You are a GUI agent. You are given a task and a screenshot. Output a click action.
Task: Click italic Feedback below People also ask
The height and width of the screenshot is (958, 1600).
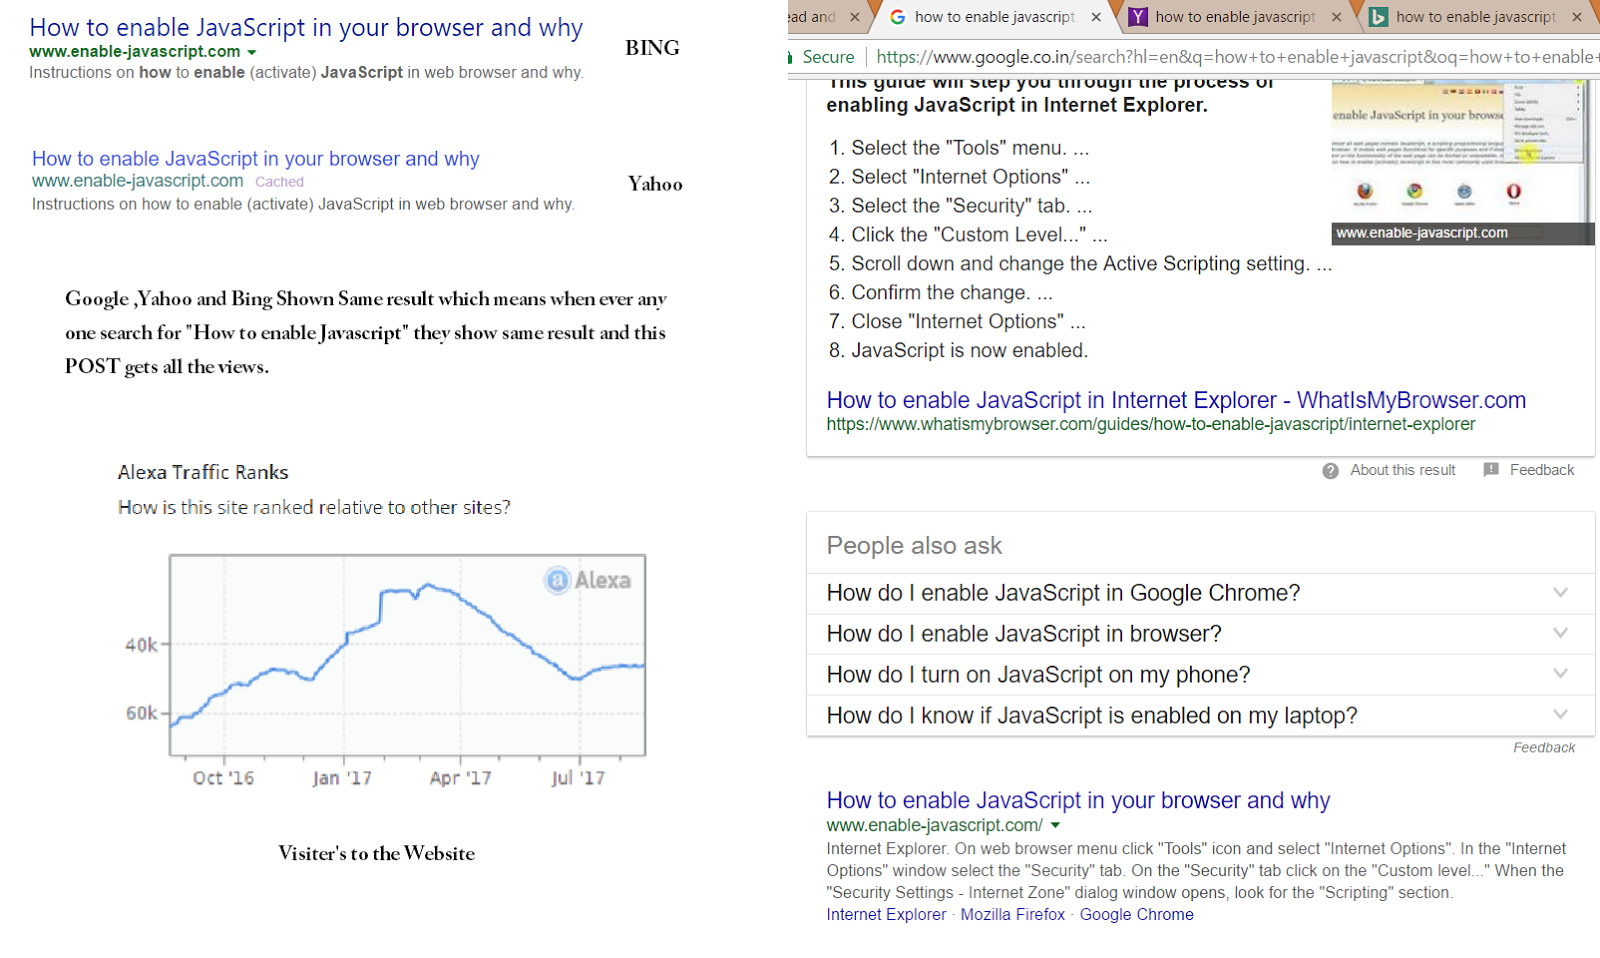1544,748
